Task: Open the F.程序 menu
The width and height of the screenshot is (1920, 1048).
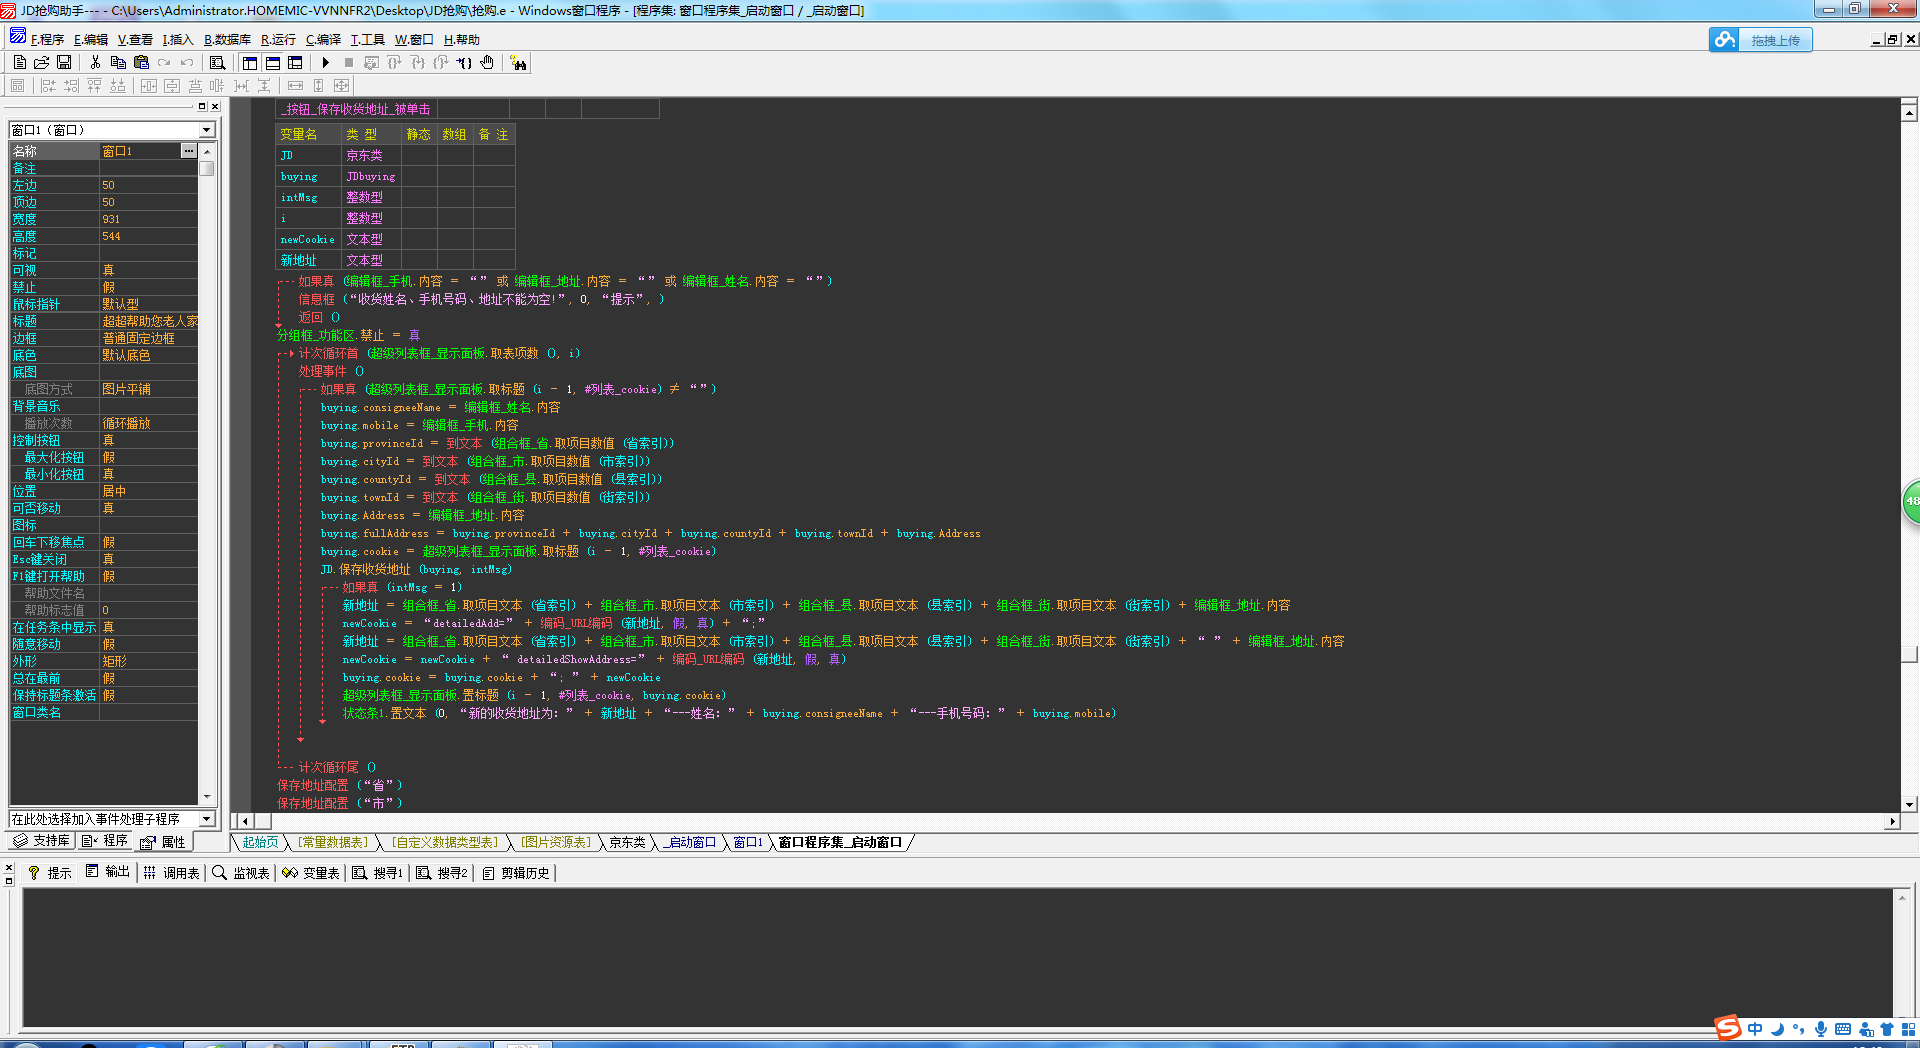Action: (x=47, y=40)
